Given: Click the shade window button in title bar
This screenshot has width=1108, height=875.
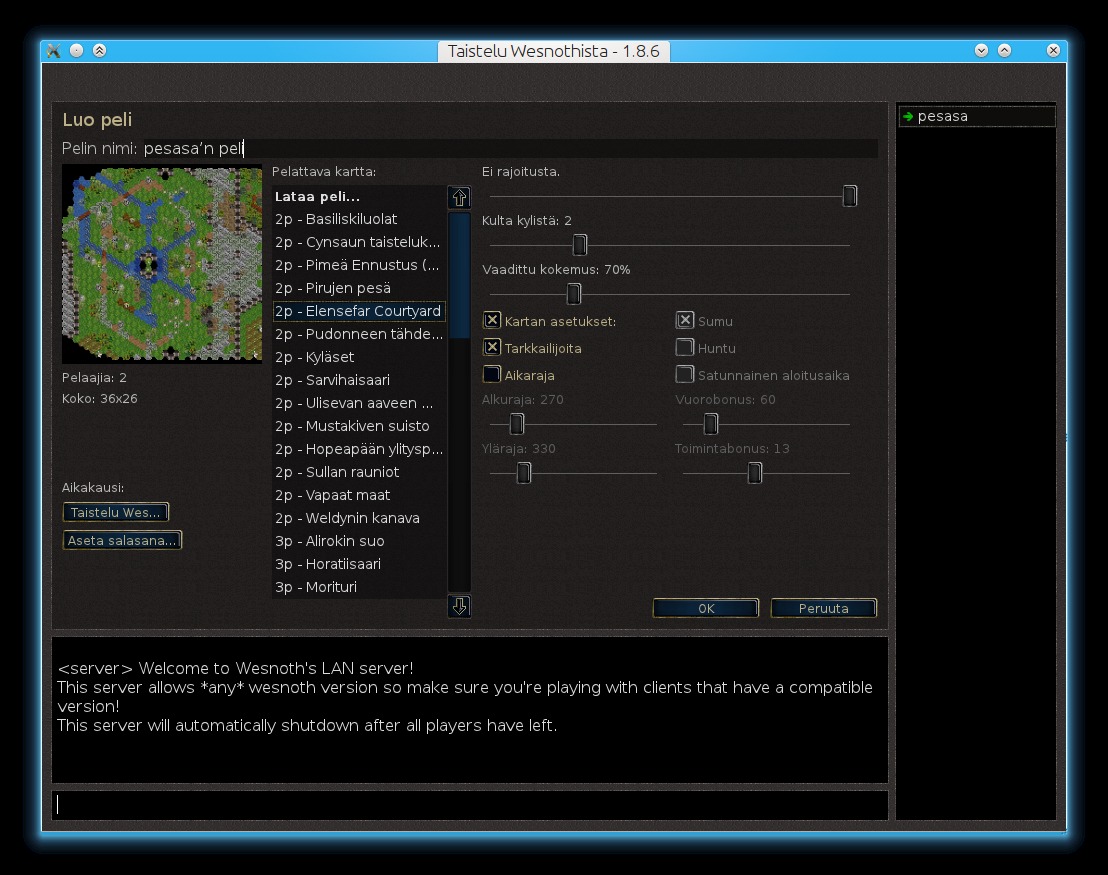Looking at the screenshot, I should (x=100, y=50).
